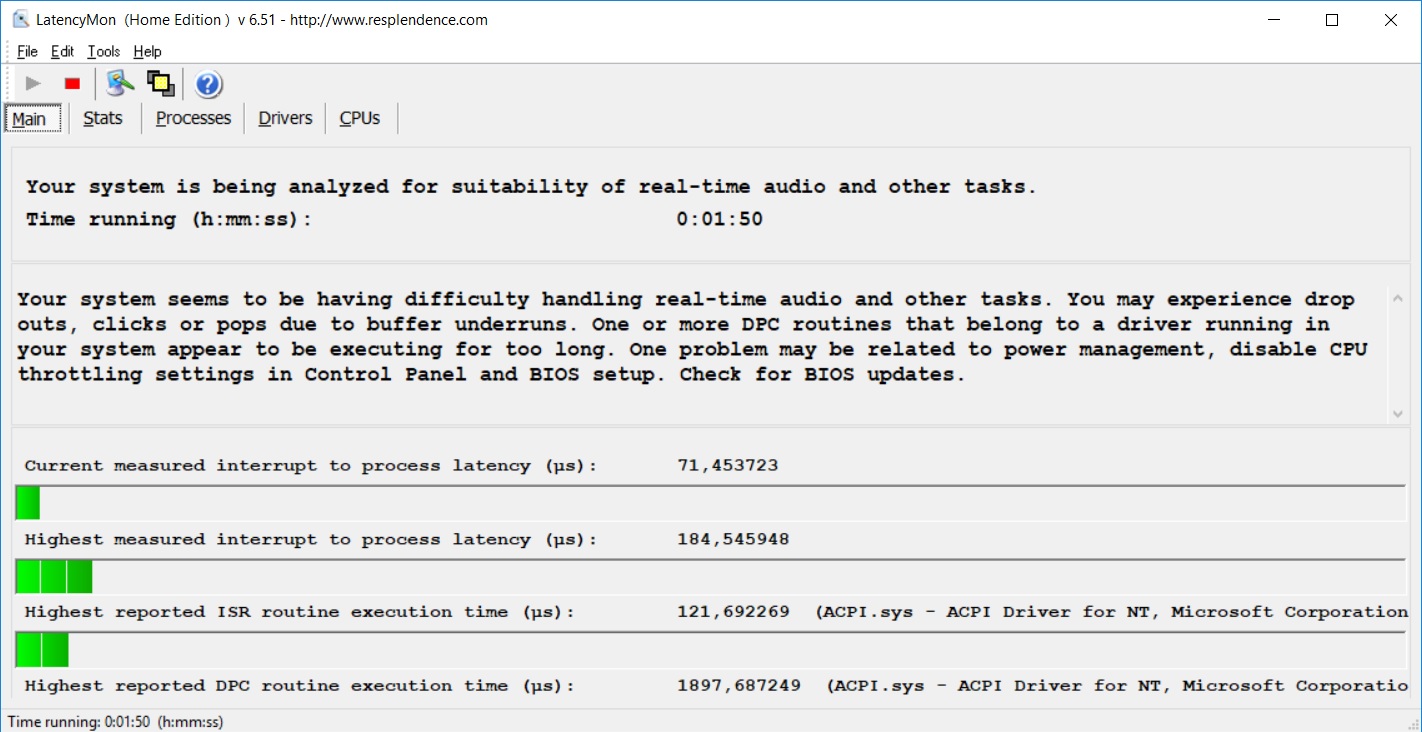Close the LatencyMon window
The width and height of the screenshot is (1422, 732).
pyautogui.click(x=1391, y=20)
